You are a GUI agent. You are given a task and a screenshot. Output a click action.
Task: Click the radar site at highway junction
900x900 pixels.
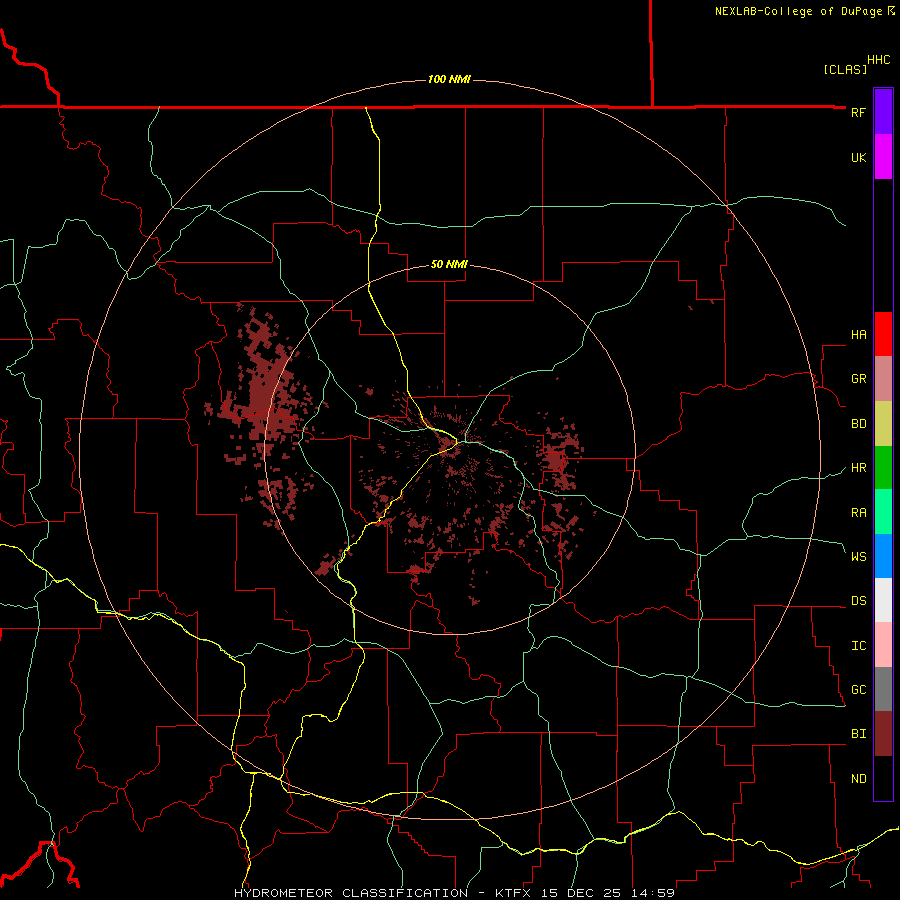(459, 442)
